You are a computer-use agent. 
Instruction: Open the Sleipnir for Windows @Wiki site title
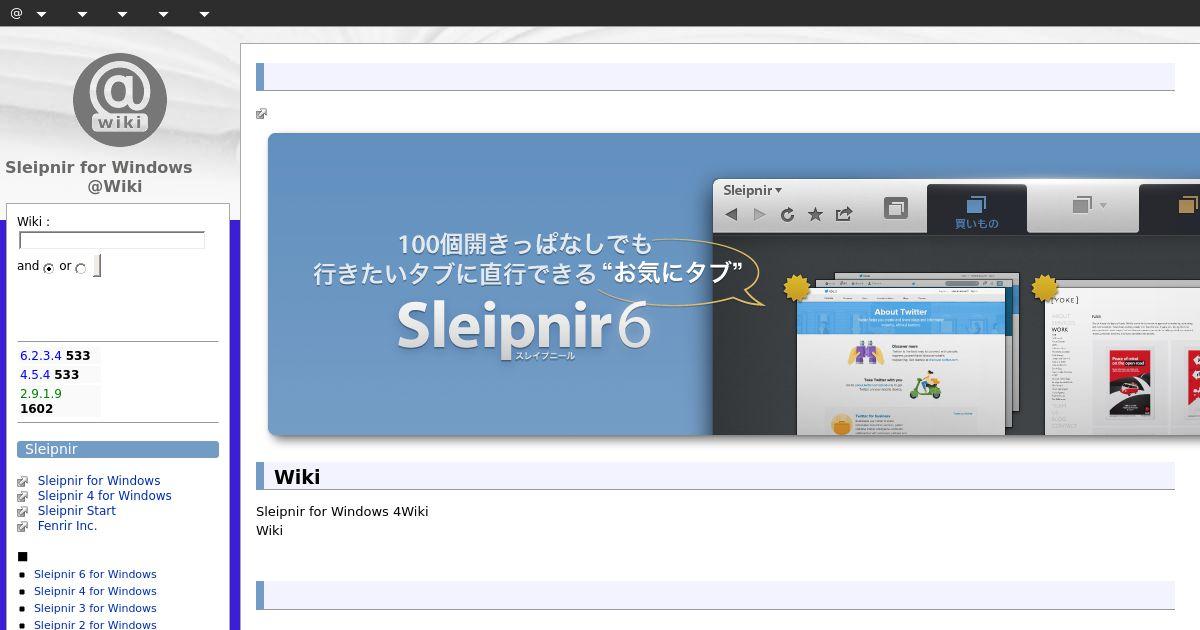tap(99, 176)
